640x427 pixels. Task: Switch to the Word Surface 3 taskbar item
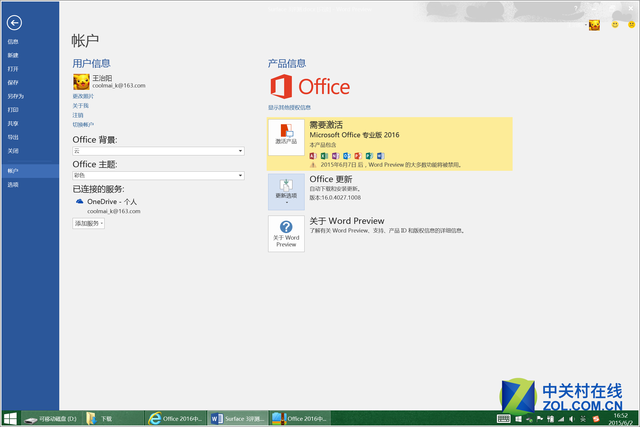click(x=238, y=419)
